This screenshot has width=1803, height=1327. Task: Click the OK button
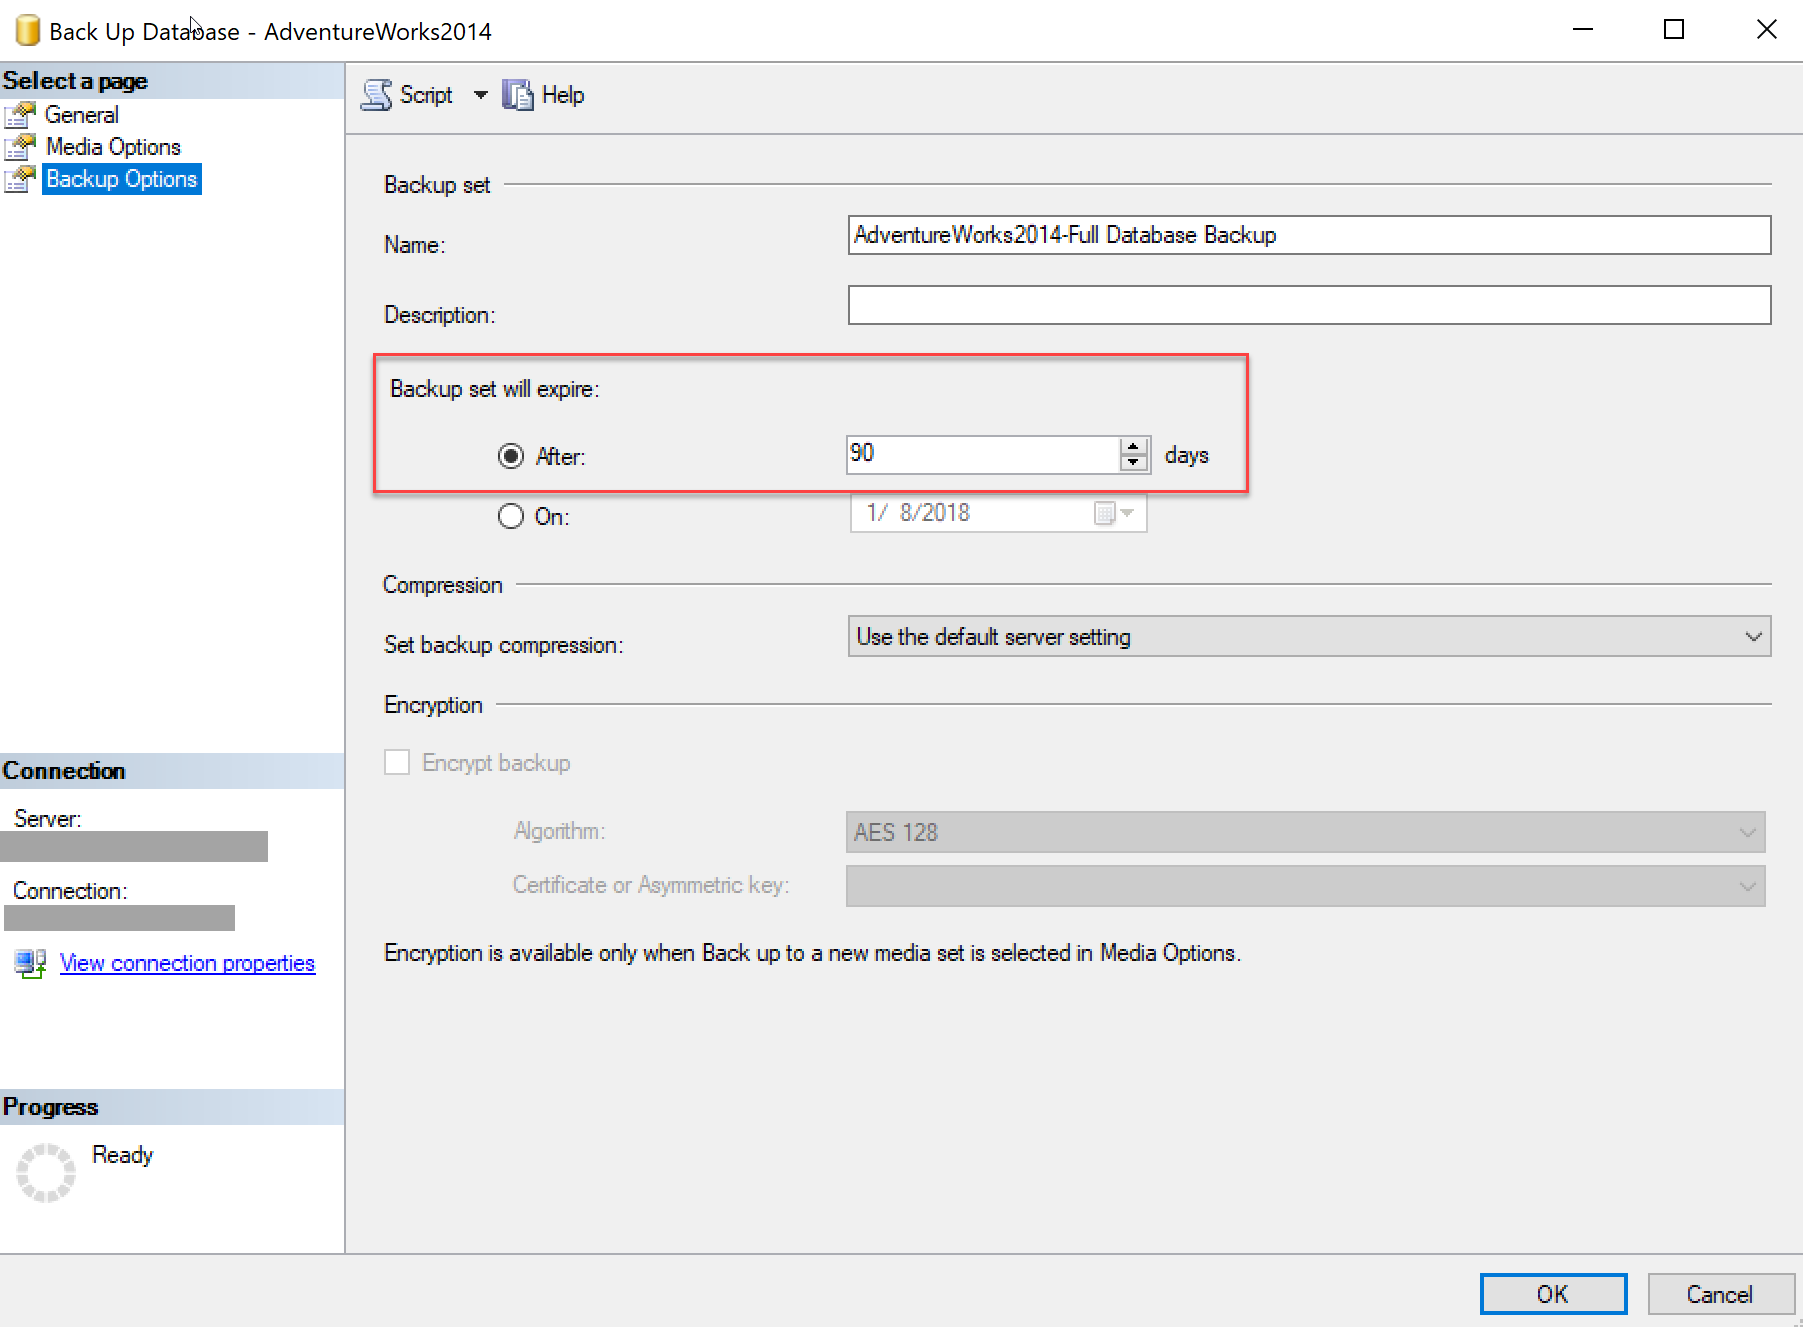pos(1553,1294)
